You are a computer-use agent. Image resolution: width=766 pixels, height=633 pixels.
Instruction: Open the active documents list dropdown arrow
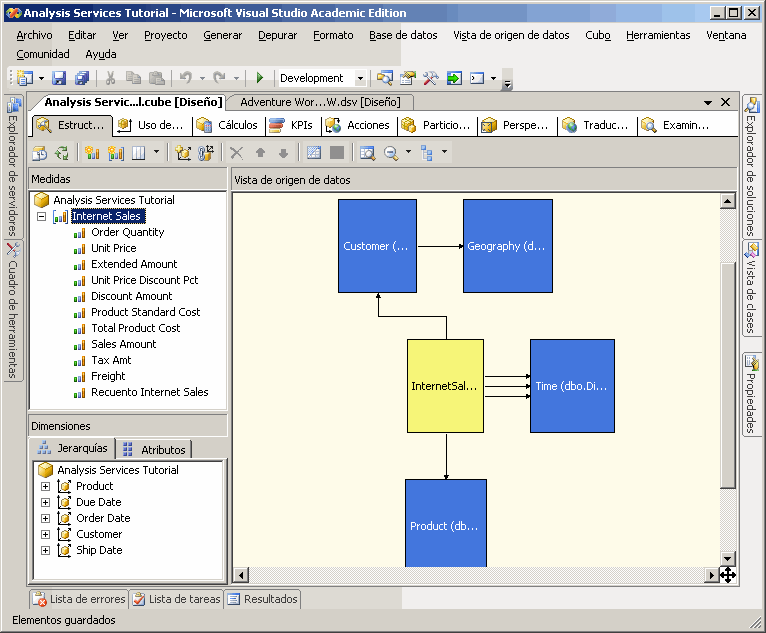coord(707,103)
